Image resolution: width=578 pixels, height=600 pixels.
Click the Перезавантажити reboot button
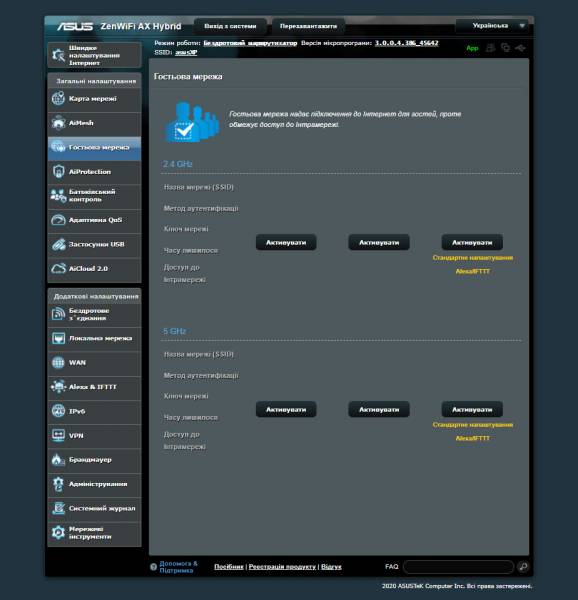pos(308,26)
